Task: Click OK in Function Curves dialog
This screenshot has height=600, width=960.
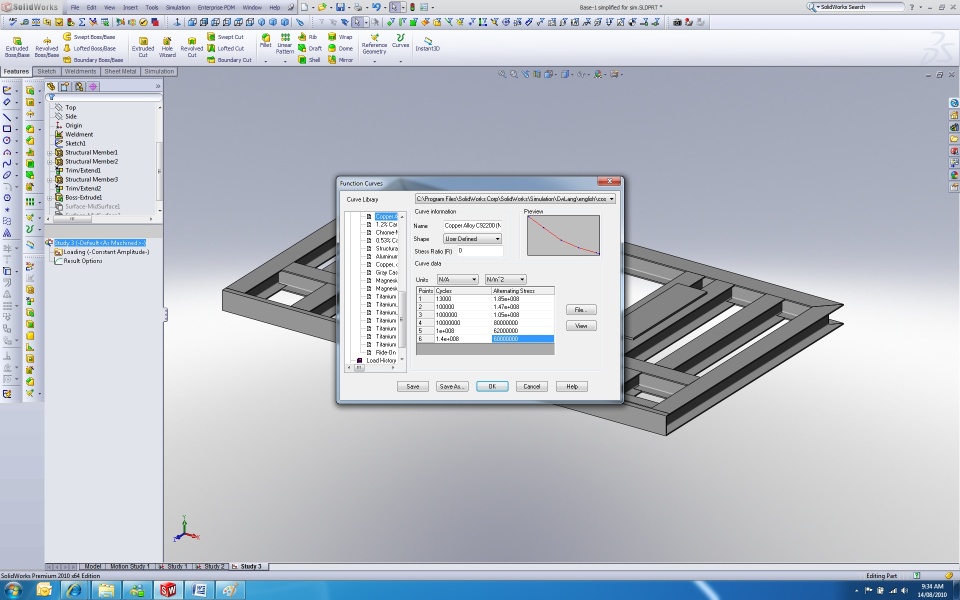Action: 492,386
